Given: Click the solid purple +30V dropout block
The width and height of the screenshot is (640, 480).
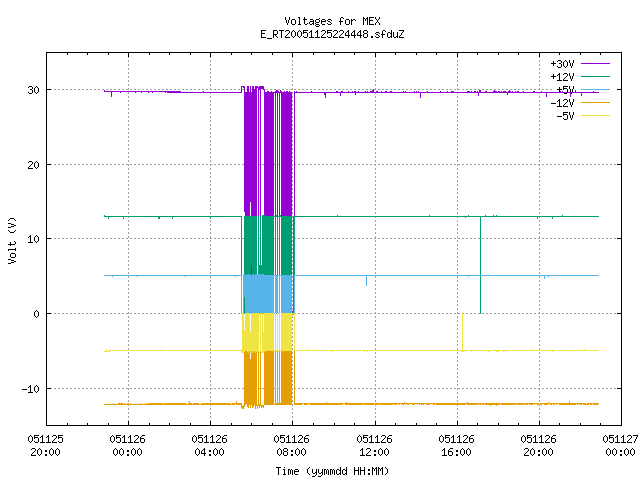Looking at the screenshot, I should [268, 153].
